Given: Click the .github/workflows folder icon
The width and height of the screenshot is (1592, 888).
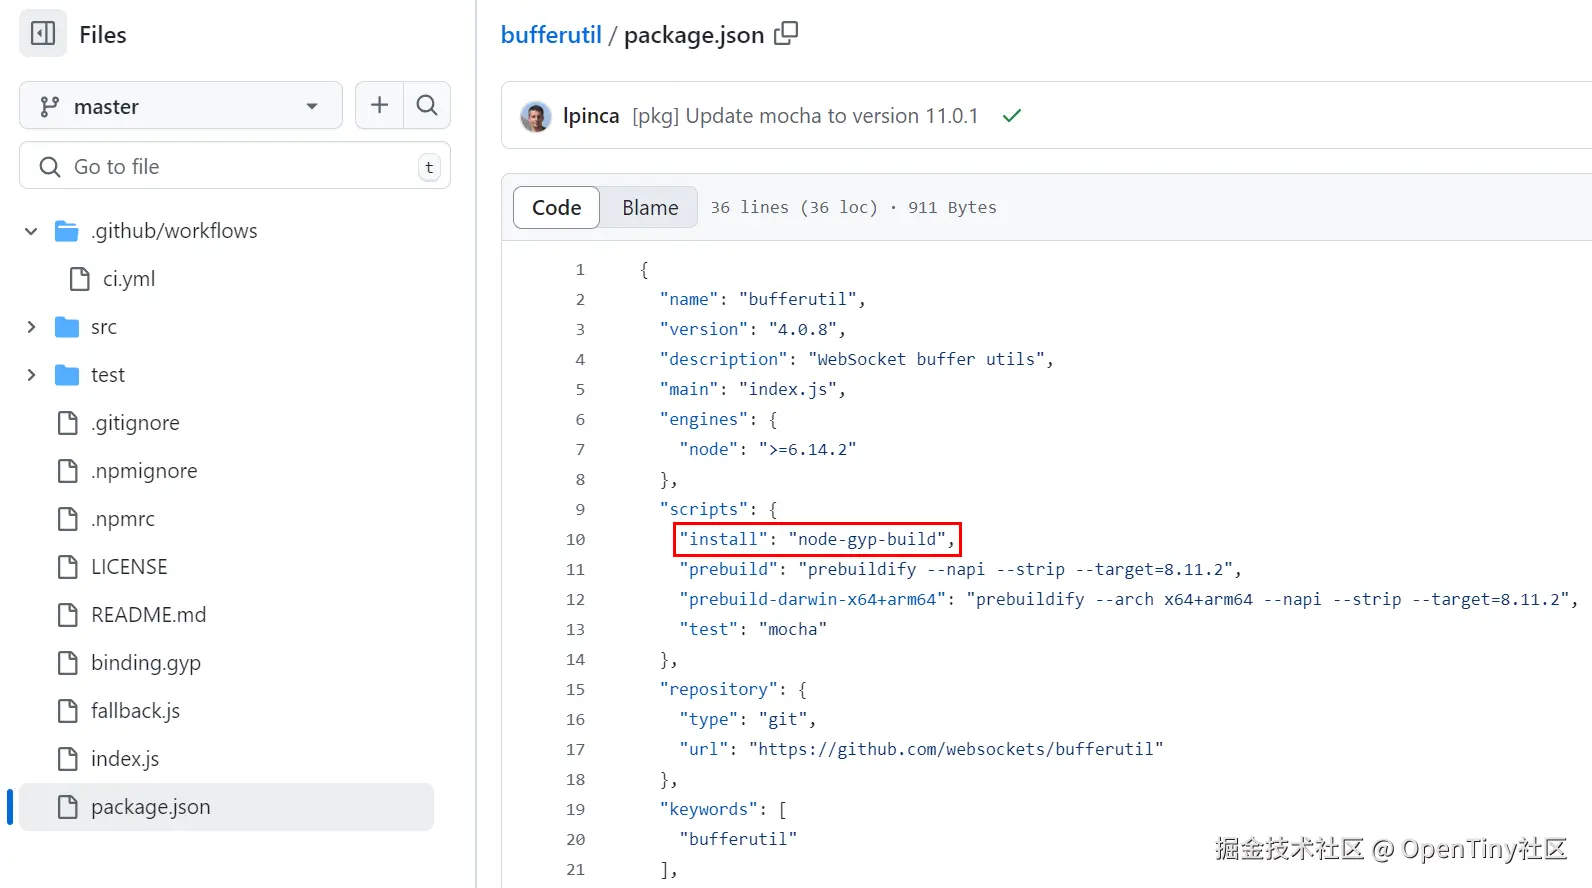Looking at the screenshot, I should click(67, 231).
